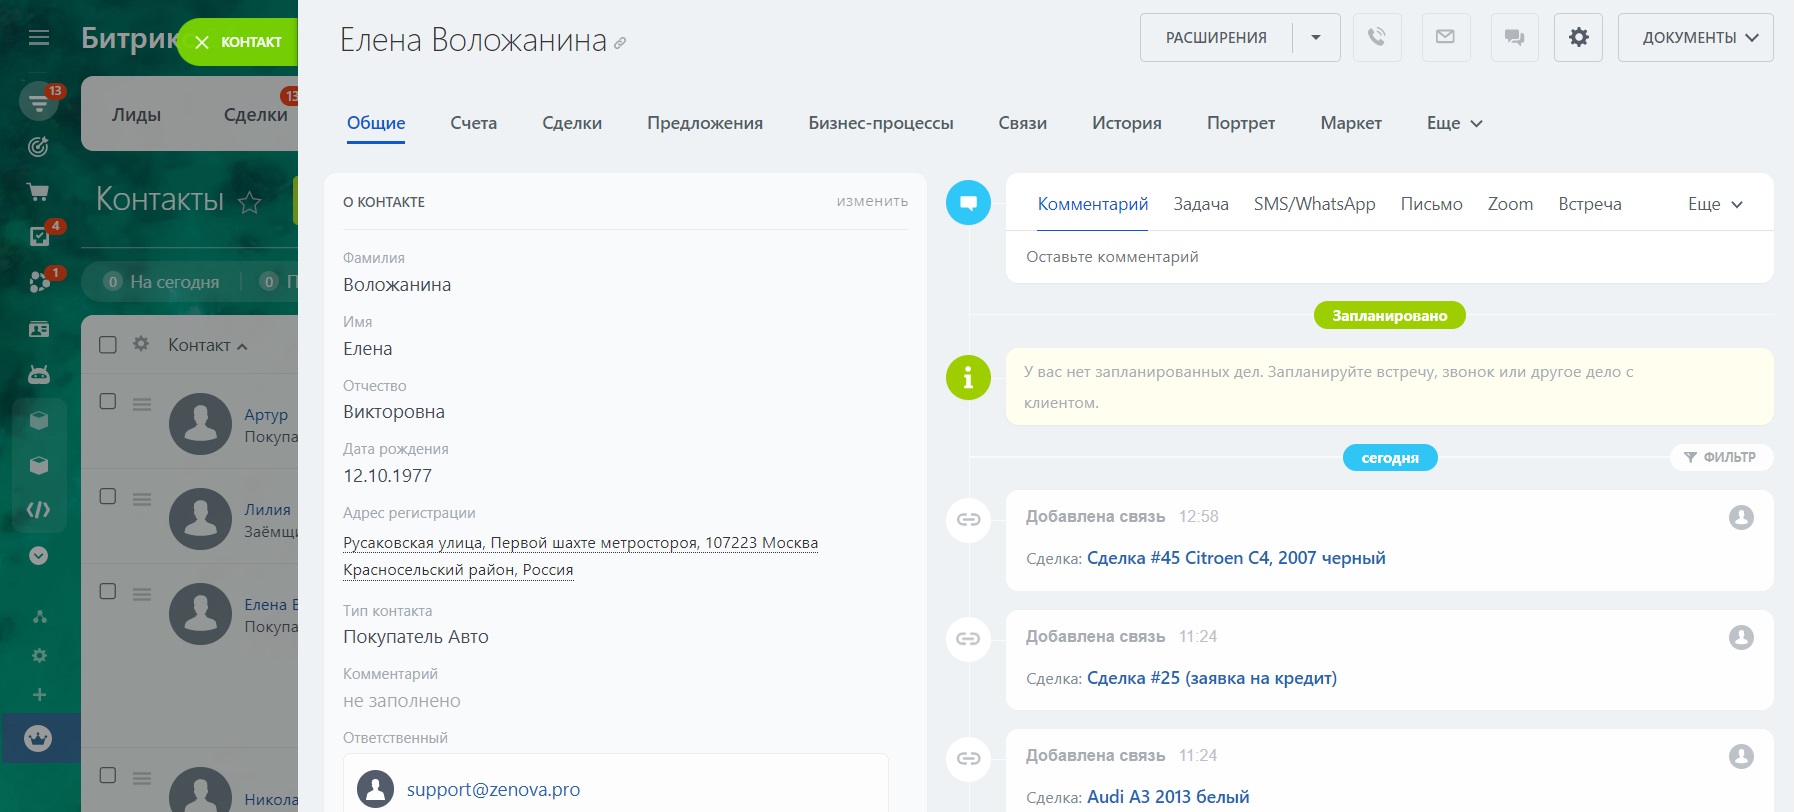Expand Еще in the timeline activity tabs
The image size is (1794, 812).
1715,204
